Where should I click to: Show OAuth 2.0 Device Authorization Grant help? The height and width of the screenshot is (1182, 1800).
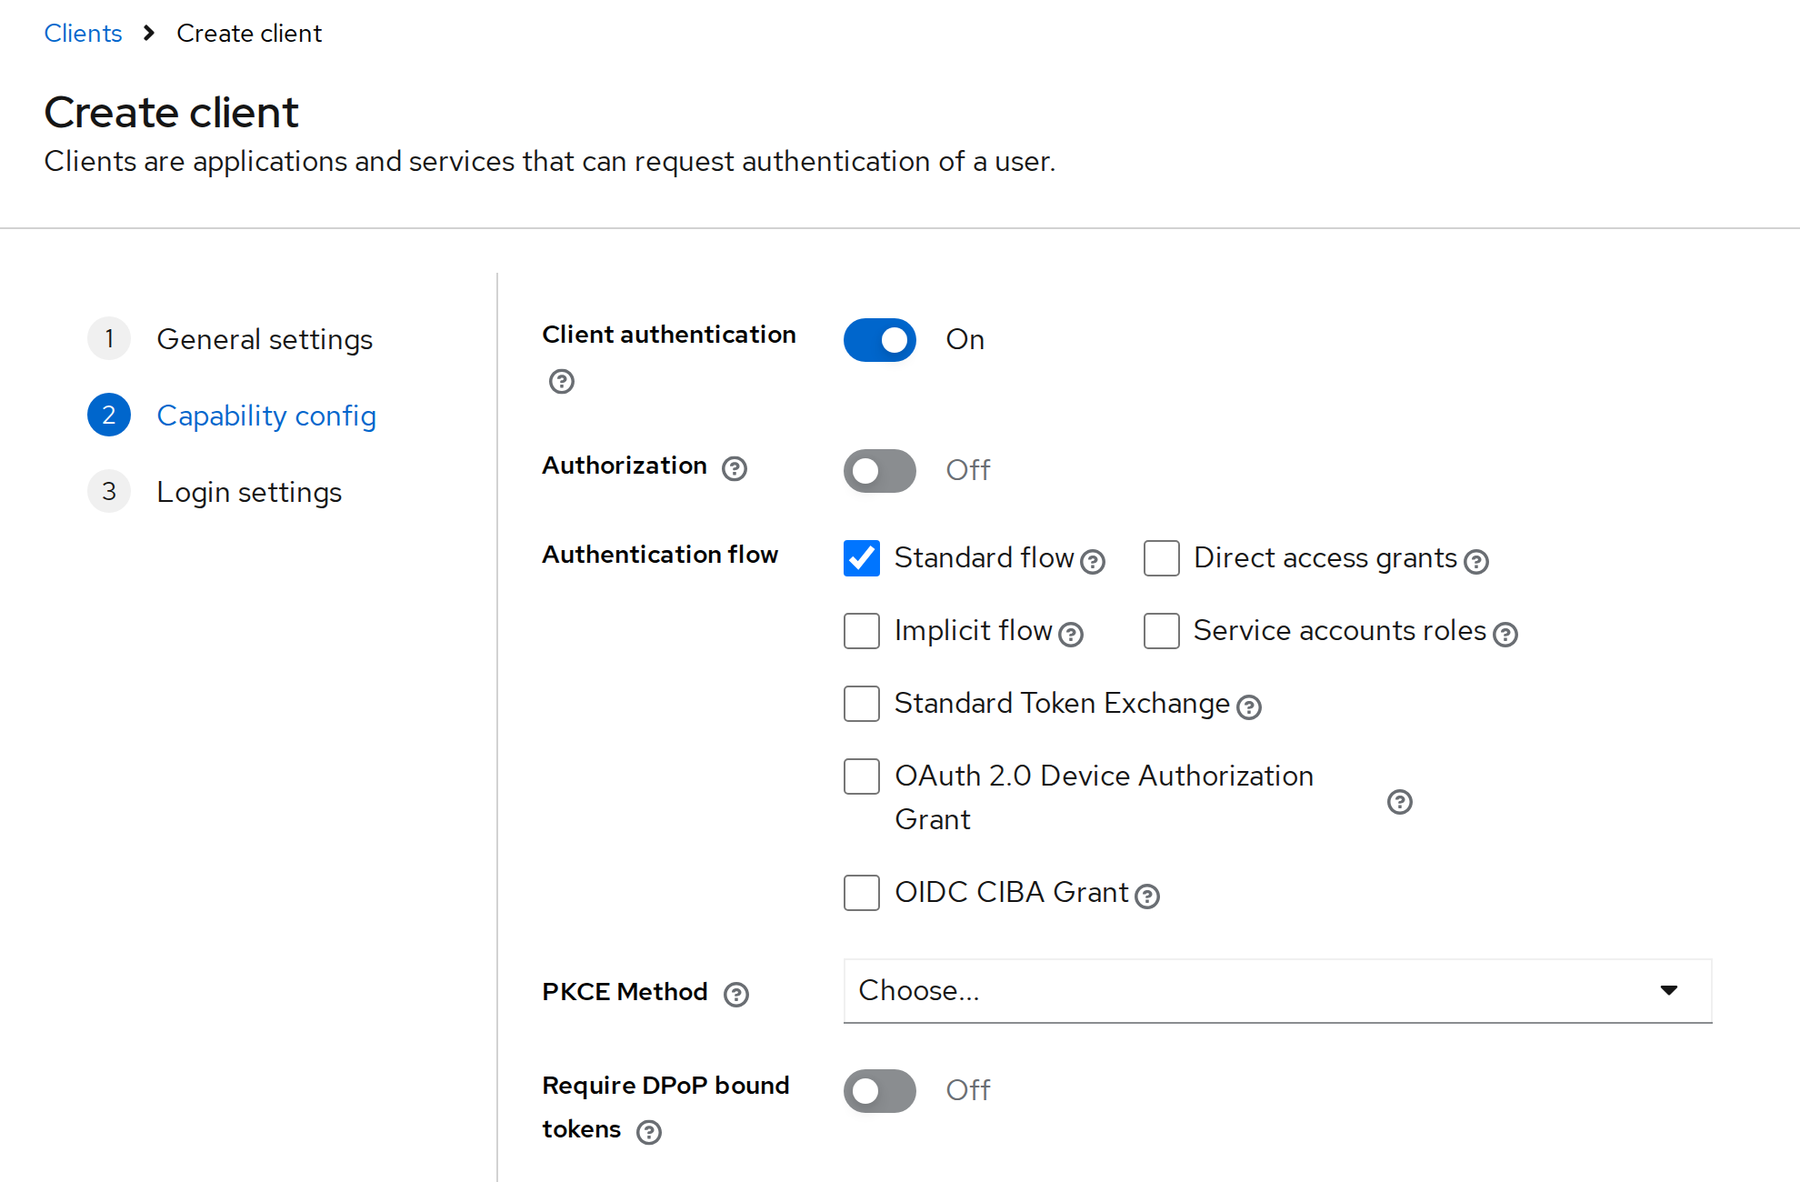(1400, 801)
